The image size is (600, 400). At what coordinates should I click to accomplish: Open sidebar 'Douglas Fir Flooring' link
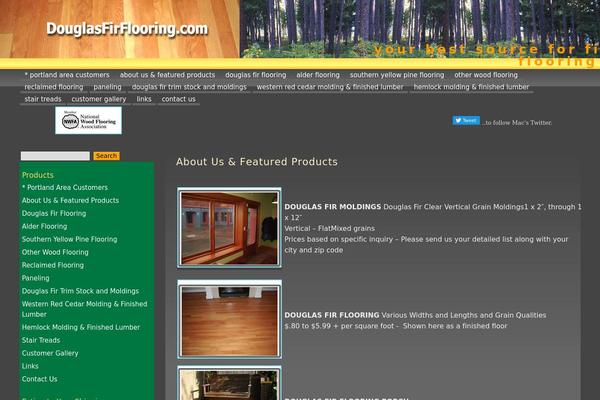click(54, 214)
